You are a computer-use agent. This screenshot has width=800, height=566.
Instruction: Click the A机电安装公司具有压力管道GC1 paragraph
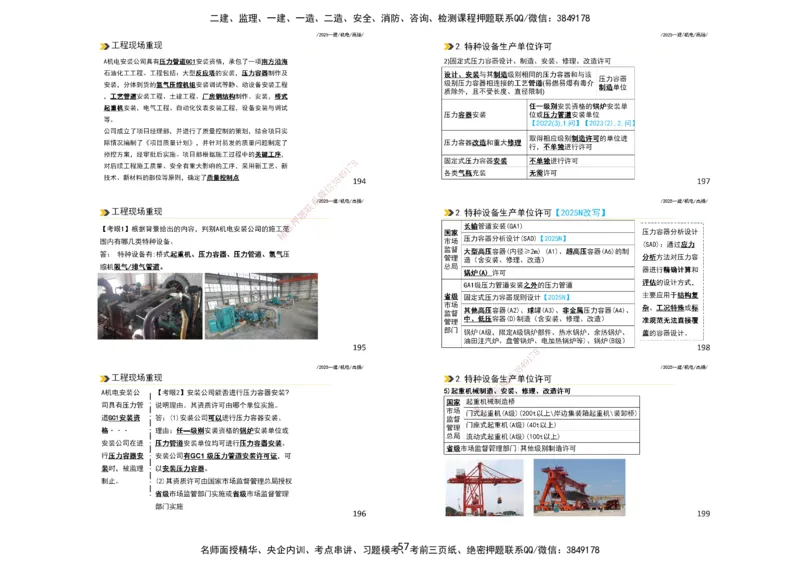click(196, 90)
